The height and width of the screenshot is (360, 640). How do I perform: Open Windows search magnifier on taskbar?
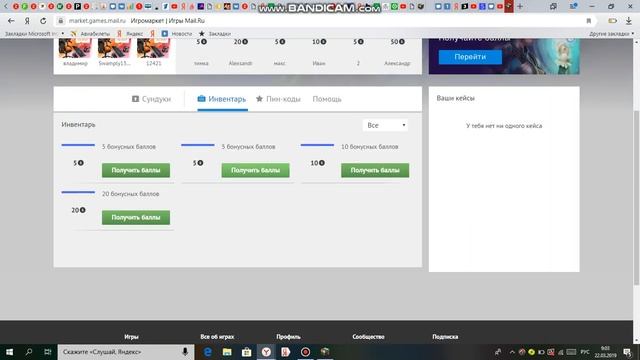(29, 352)
